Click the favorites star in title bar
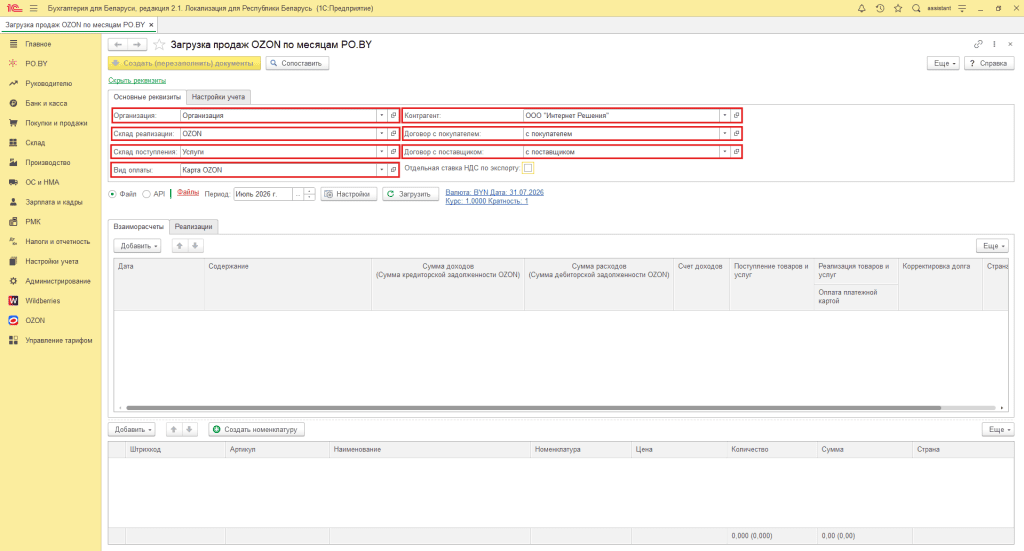Viewport: 1024px width, 551px height. point(898,8)
